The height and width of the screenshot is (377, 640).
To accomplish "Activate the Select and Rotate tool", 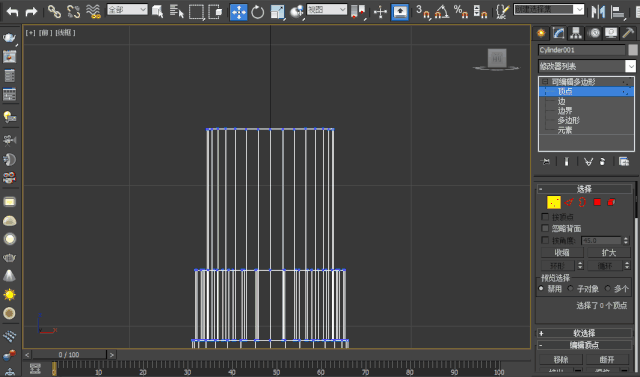I will click(258, 12).
